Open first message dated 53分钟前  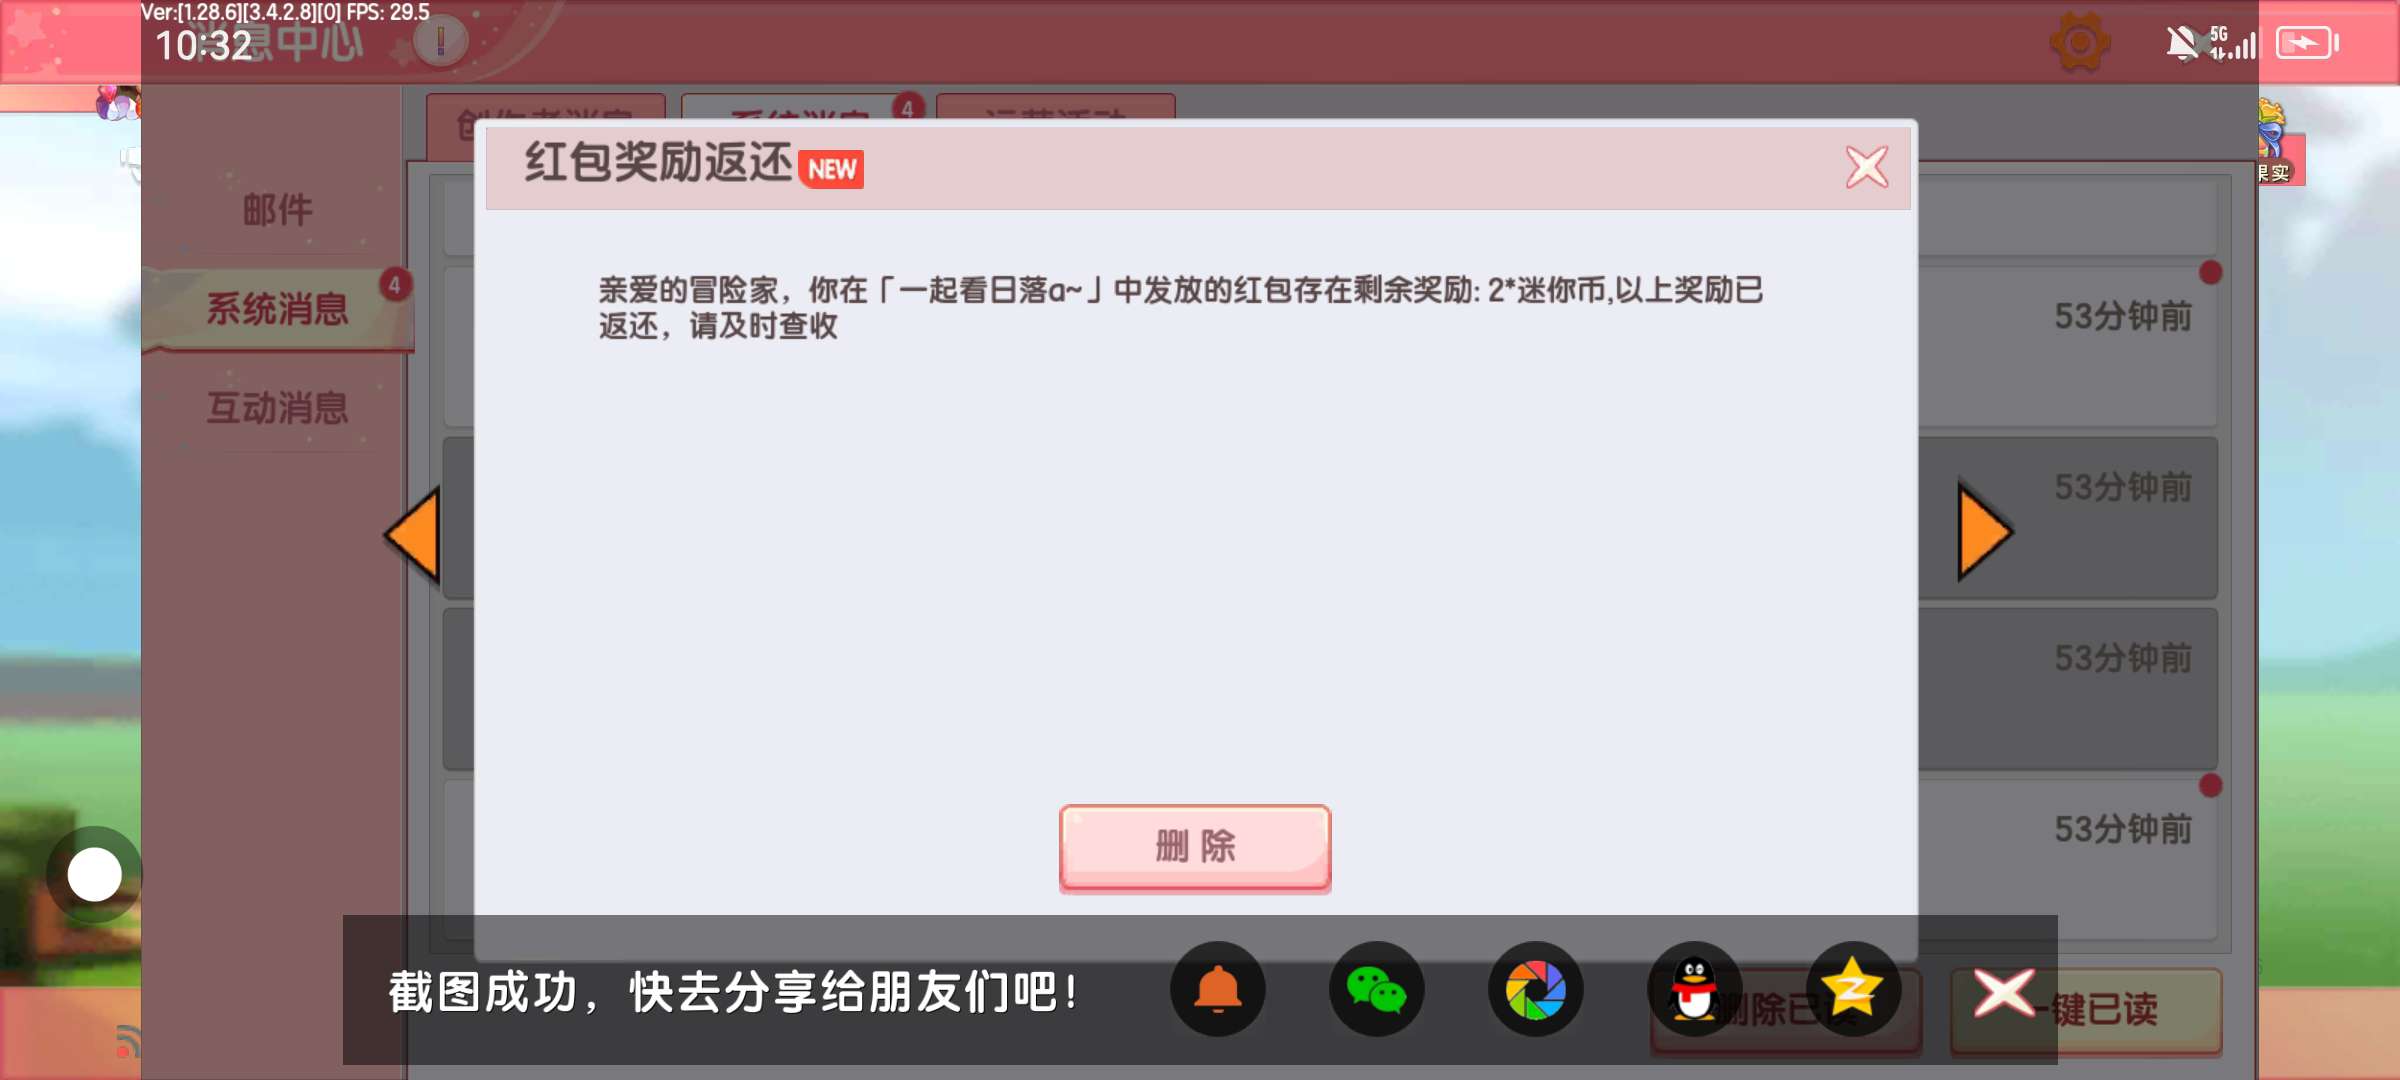tap(2069, 346)
